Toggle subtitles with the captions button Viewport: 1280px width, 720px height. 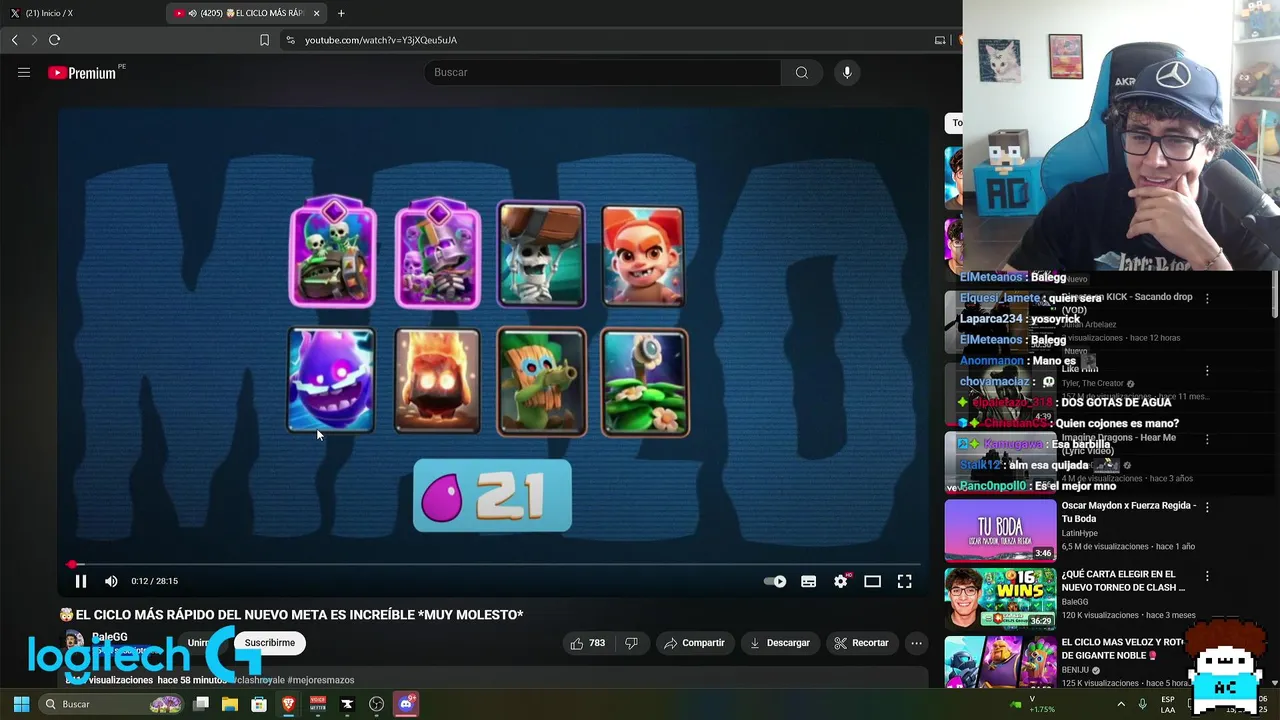click(x=808, y=581)
